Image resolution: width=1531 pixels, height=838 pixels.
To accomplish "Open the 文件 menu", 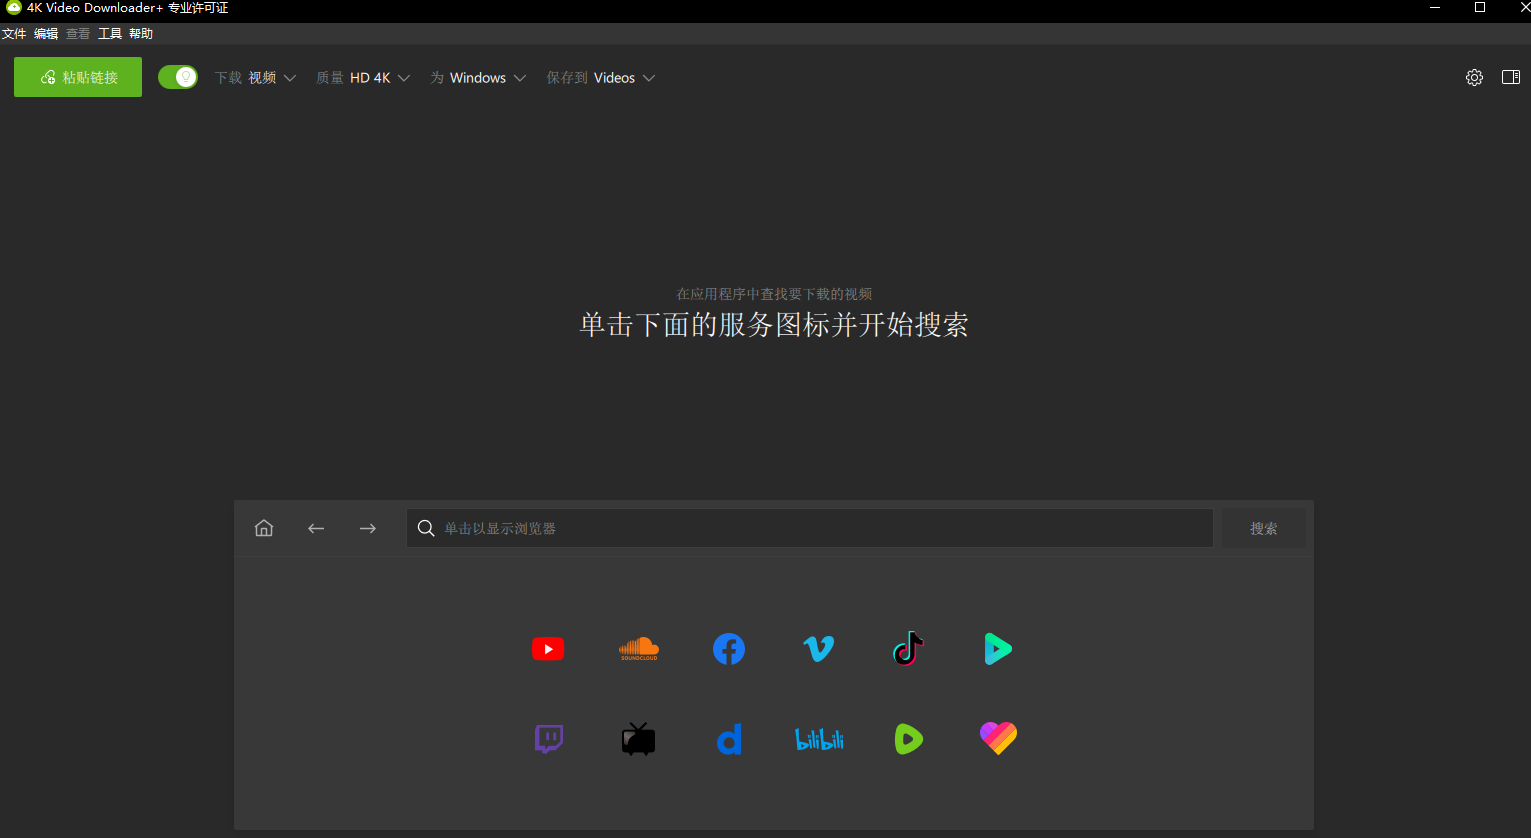I will coord(14,33).
